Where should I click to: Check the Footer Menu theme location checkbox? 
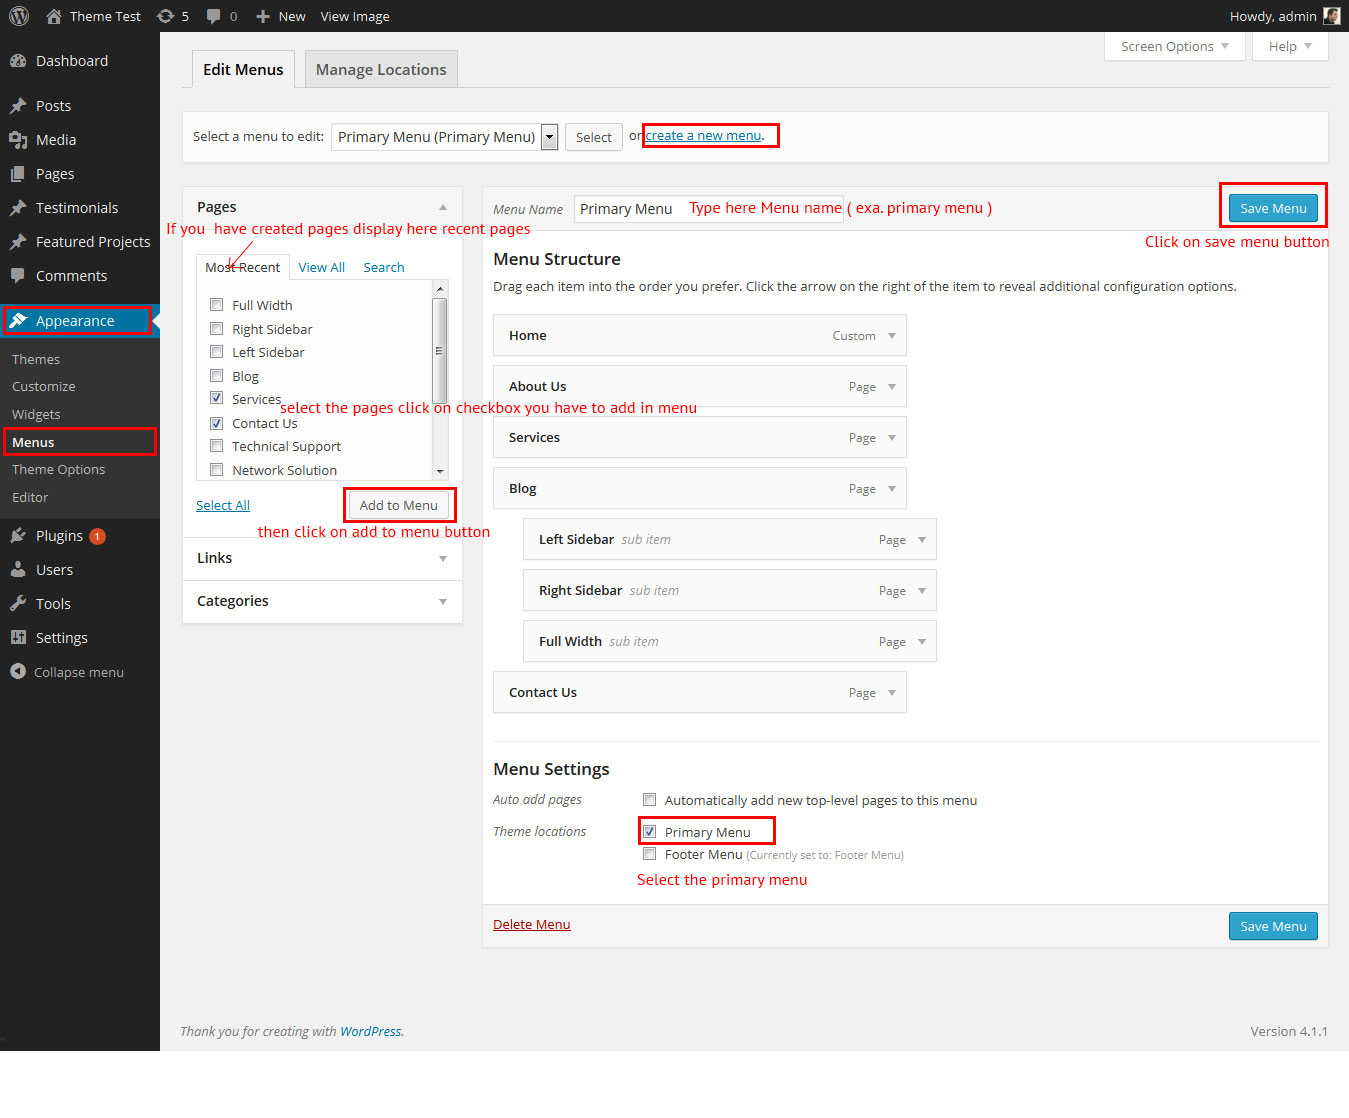[649, 854]
